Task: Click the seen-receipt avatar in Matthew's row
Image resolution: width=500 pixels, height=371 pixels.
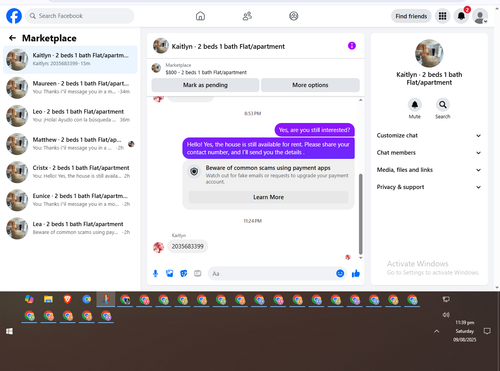Action: 131,144
